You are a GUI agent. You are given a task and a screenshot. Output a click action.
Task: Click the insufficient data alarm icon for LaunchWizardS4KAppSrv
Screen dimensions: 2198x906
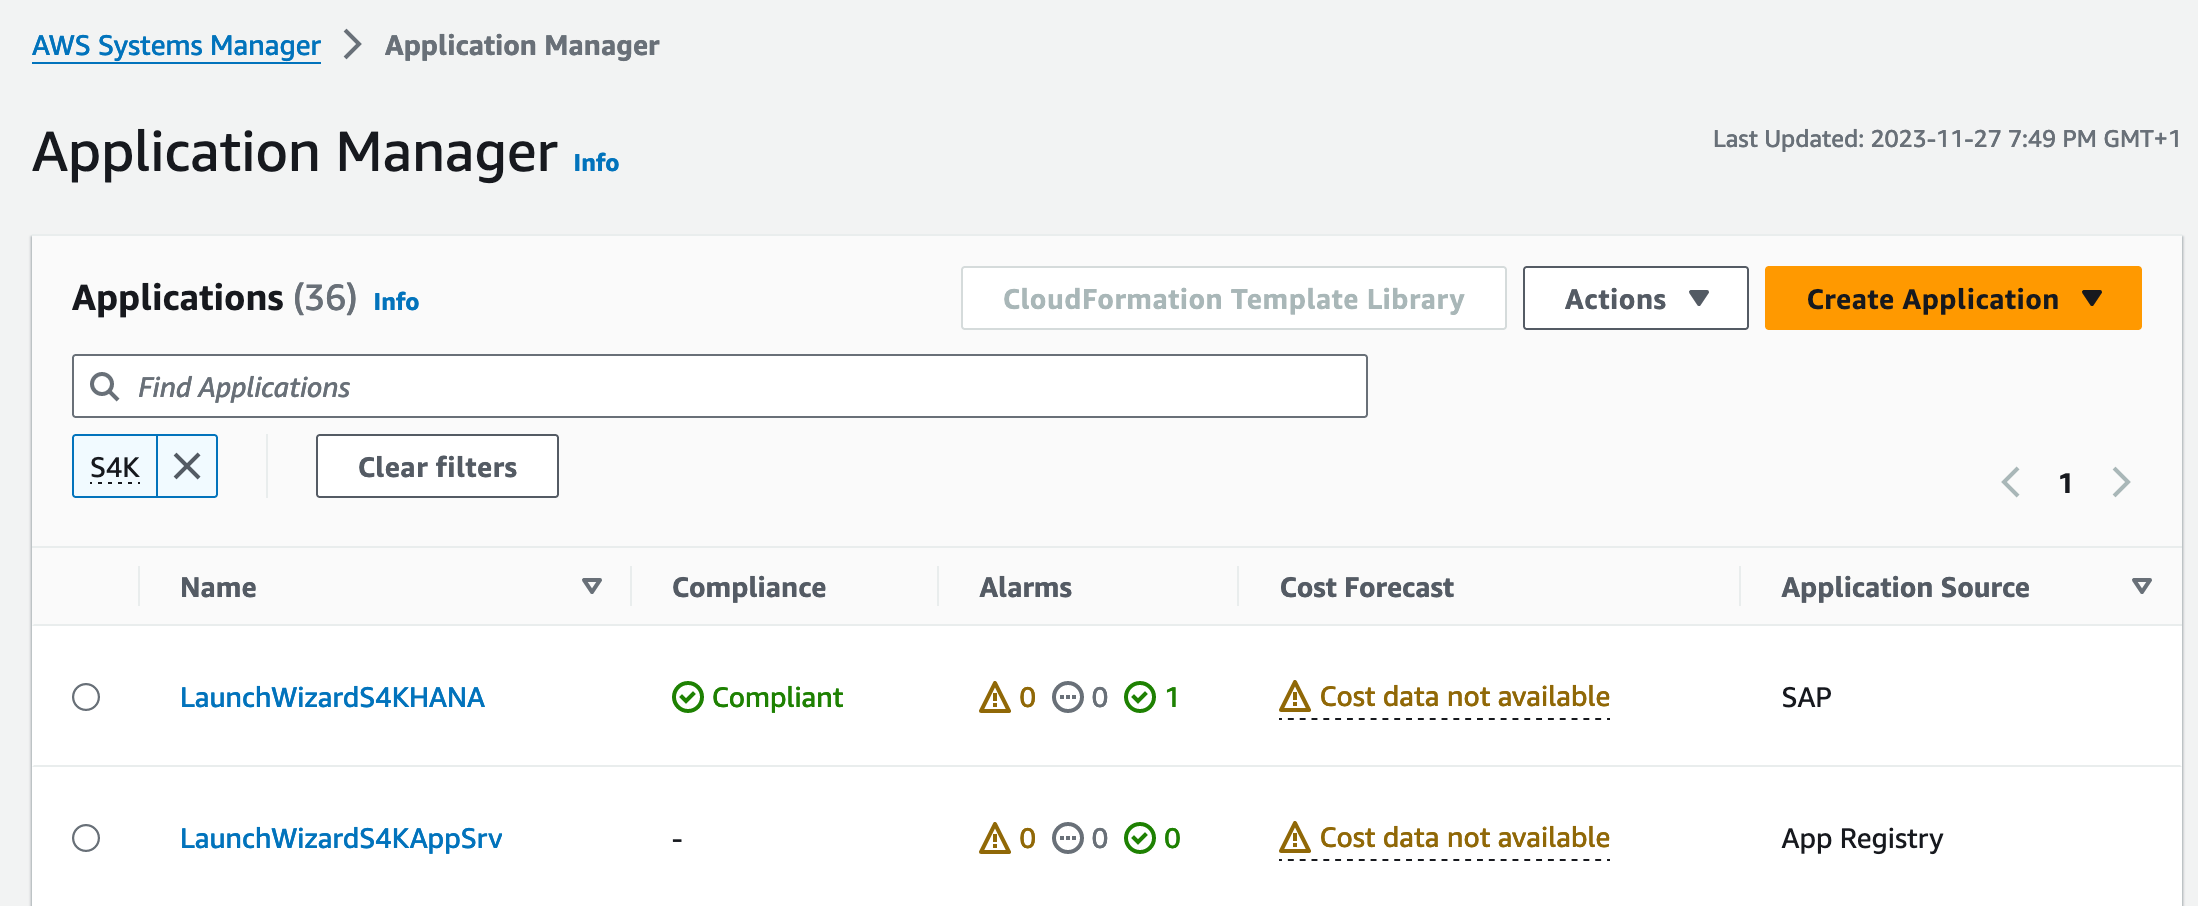1068,838
